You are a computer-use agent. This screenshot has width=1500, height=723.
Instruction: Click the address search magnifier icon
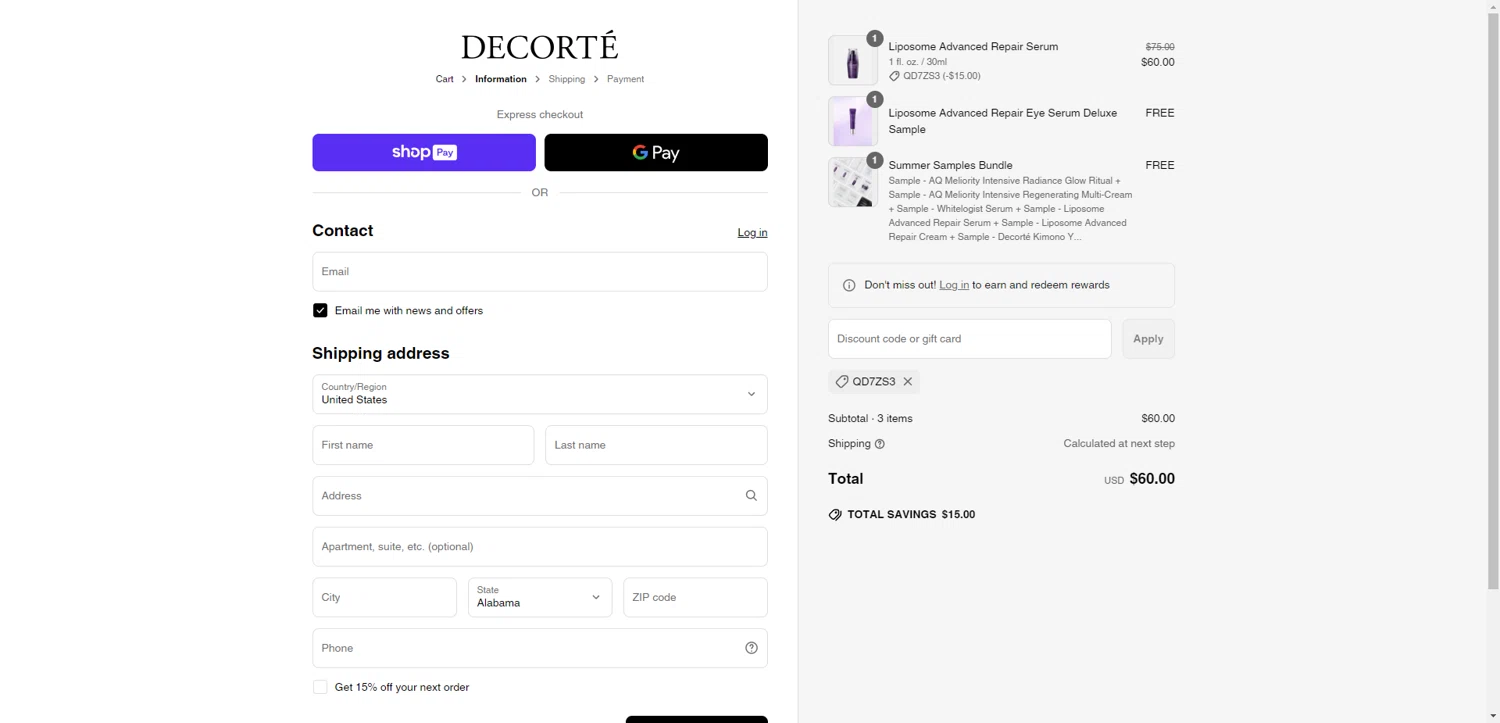pyautogui.click(x=751, y=495)
